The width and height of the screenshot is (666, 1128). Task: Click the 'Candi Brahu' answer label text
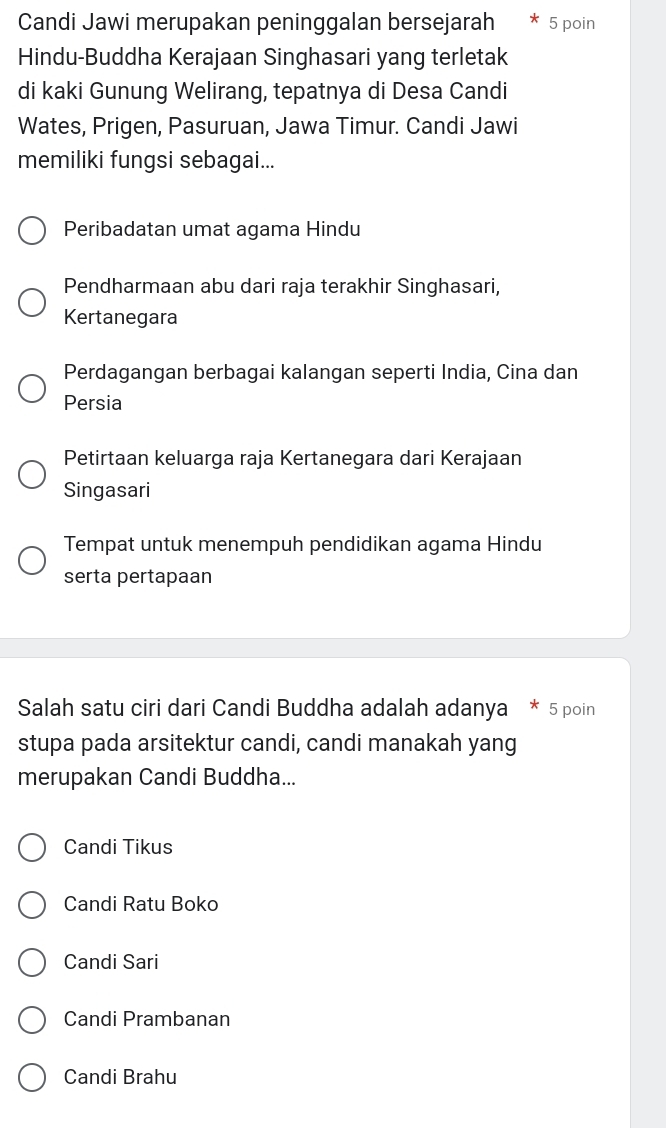[120, 1077]
